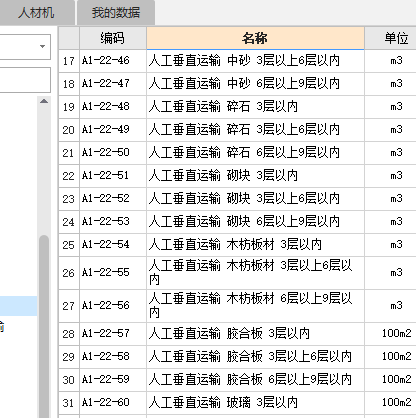This screenshot has width=416, height=418.
Task: Click the scroll-up arrow in the left panel
Action: click(44, 101)
